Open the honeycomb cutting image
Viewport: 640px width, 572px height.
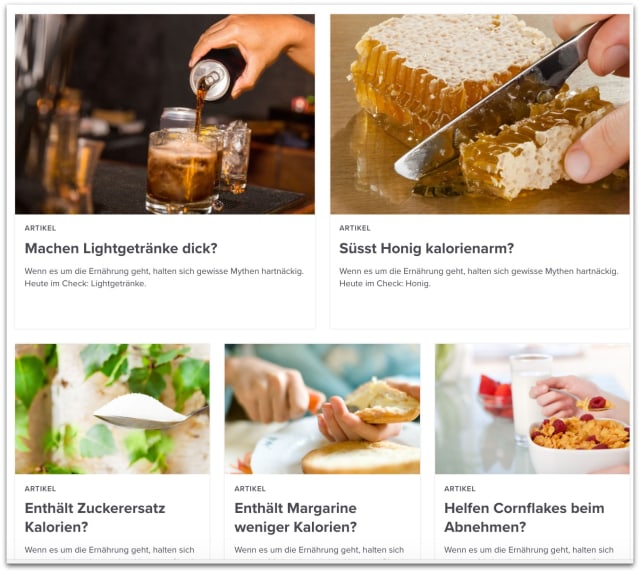(x=480, y=114)
